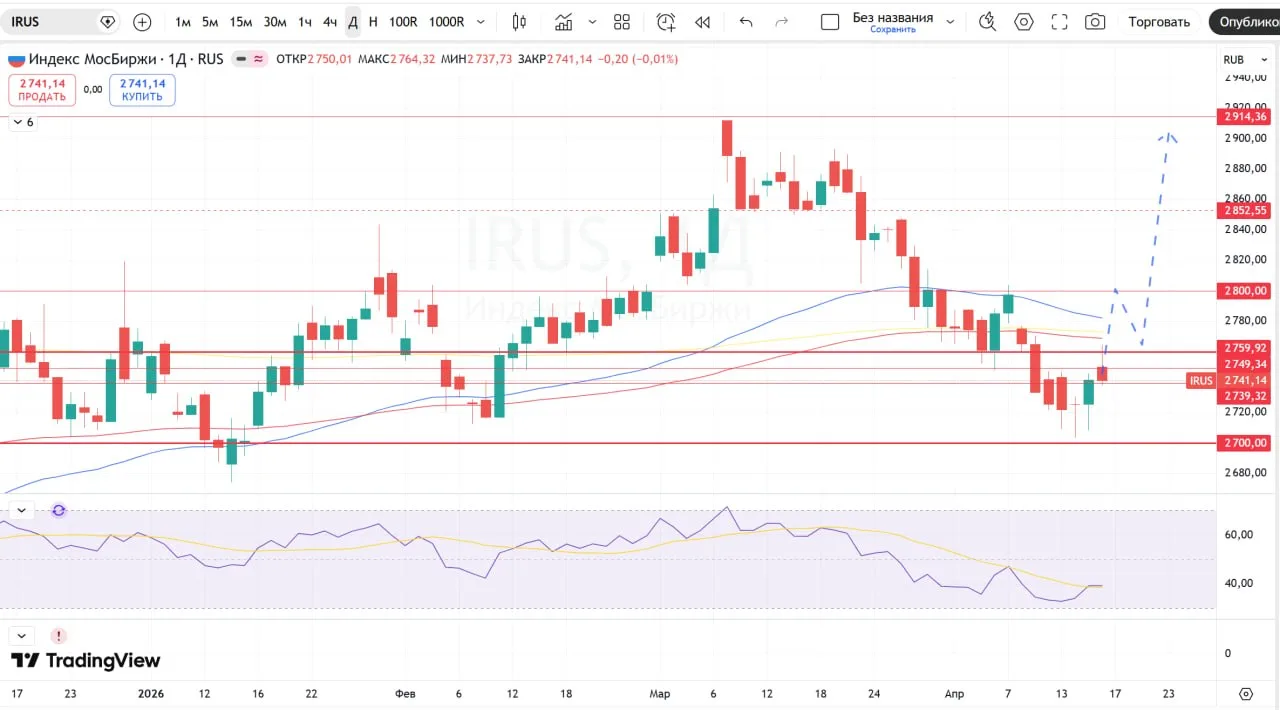The height and width of the screenshot is (710, 1280).
Task: Open the Indicators menu
Action: (x=564, y=21)
